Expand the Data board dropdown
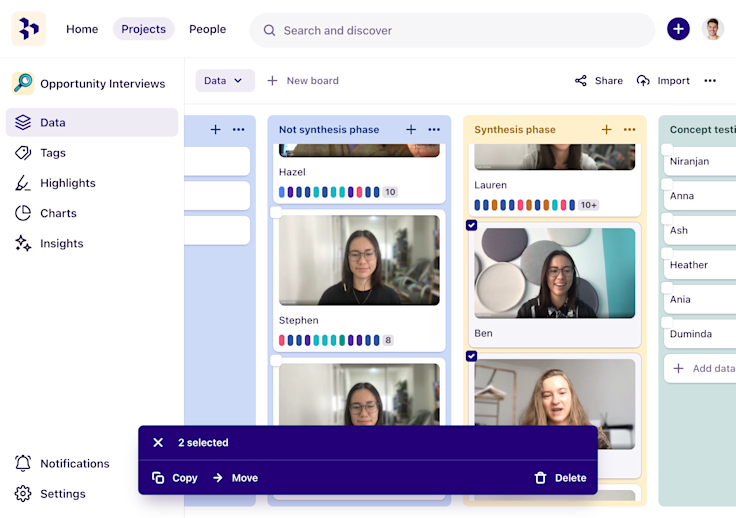The image size is (736, 518). pyautogui.click(x=225, y=81)
